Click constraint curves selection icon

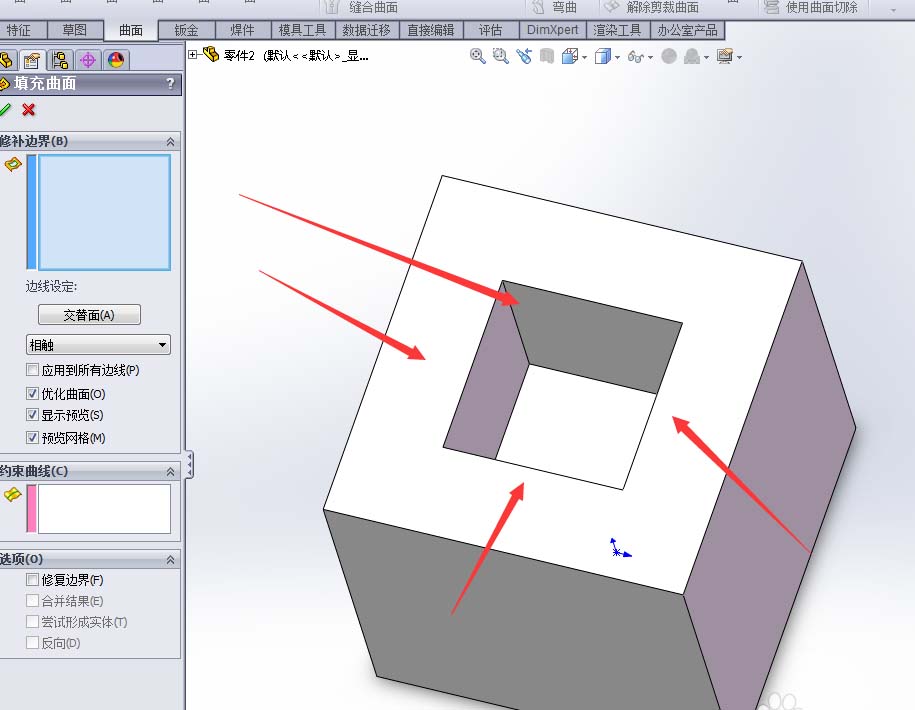point(13,495)
